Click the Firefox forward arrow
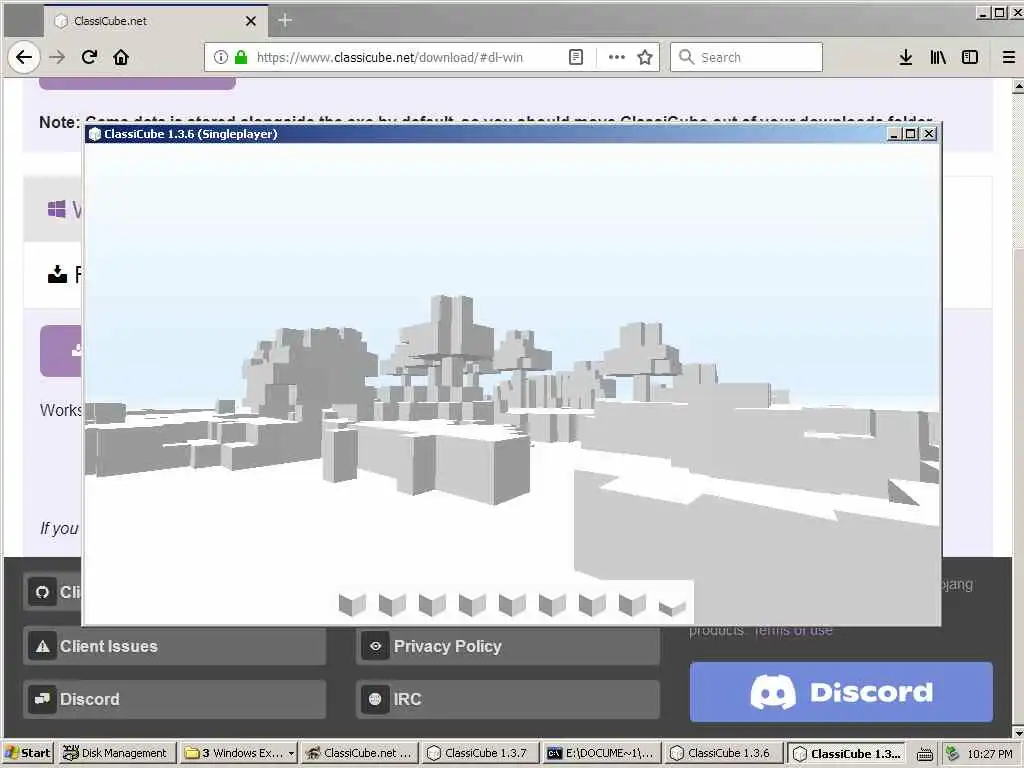The image size is (1024, 768). (57, 57)
